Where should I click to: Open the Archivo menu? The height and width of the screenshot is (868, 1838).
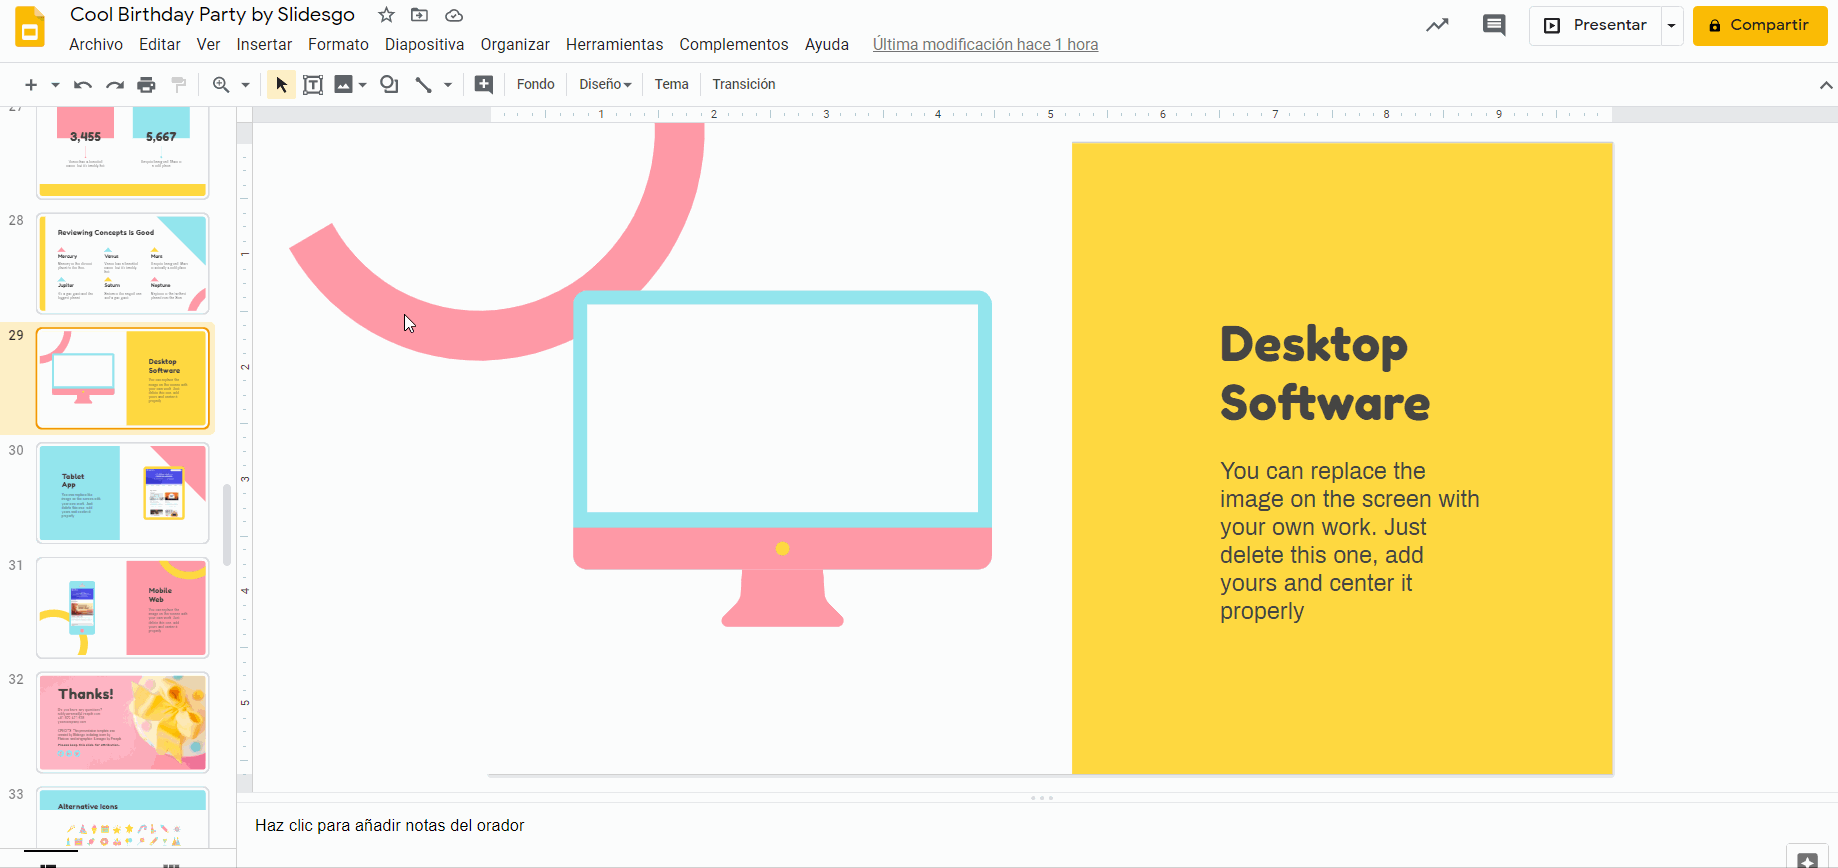[96, 44]
